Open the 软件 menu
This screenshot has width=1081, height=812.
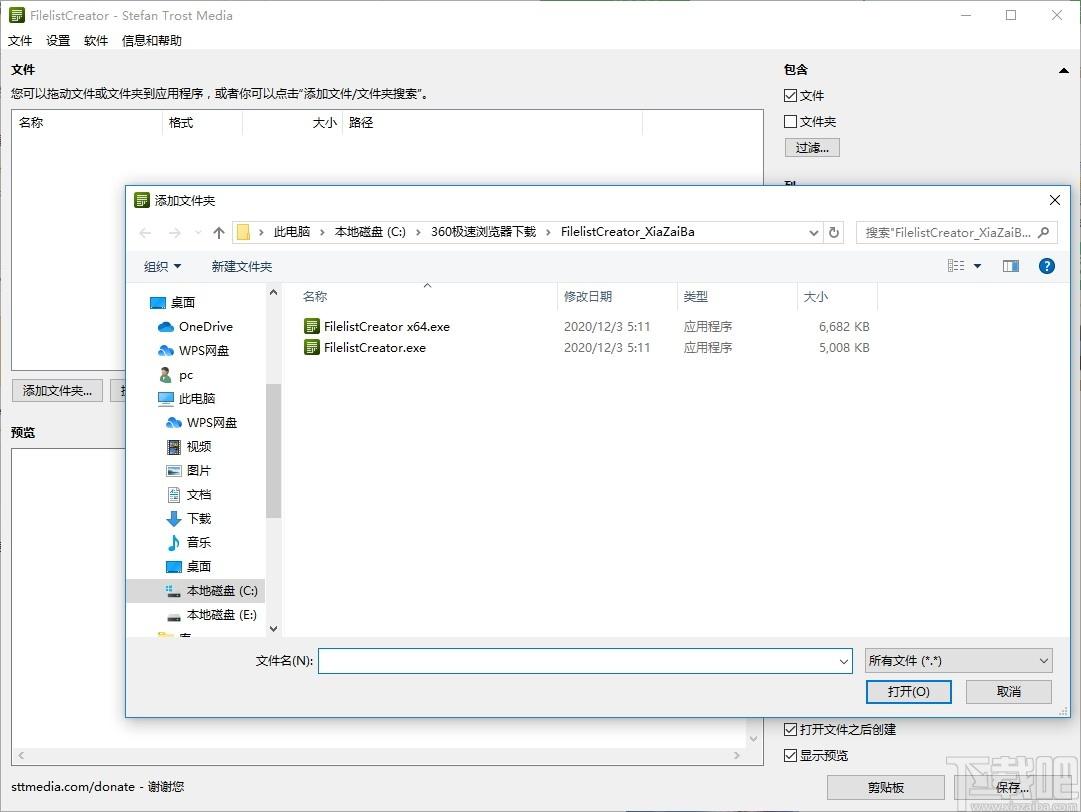(96, 41)
